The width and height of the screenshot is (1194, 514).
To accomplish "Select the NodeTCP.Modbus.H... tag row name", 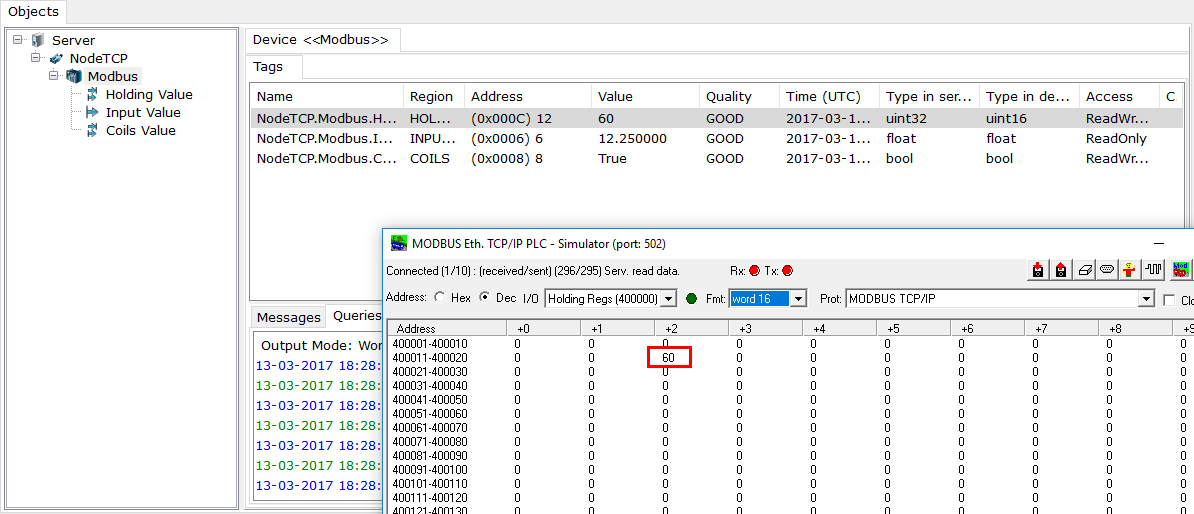I will [x=325, y=119].
